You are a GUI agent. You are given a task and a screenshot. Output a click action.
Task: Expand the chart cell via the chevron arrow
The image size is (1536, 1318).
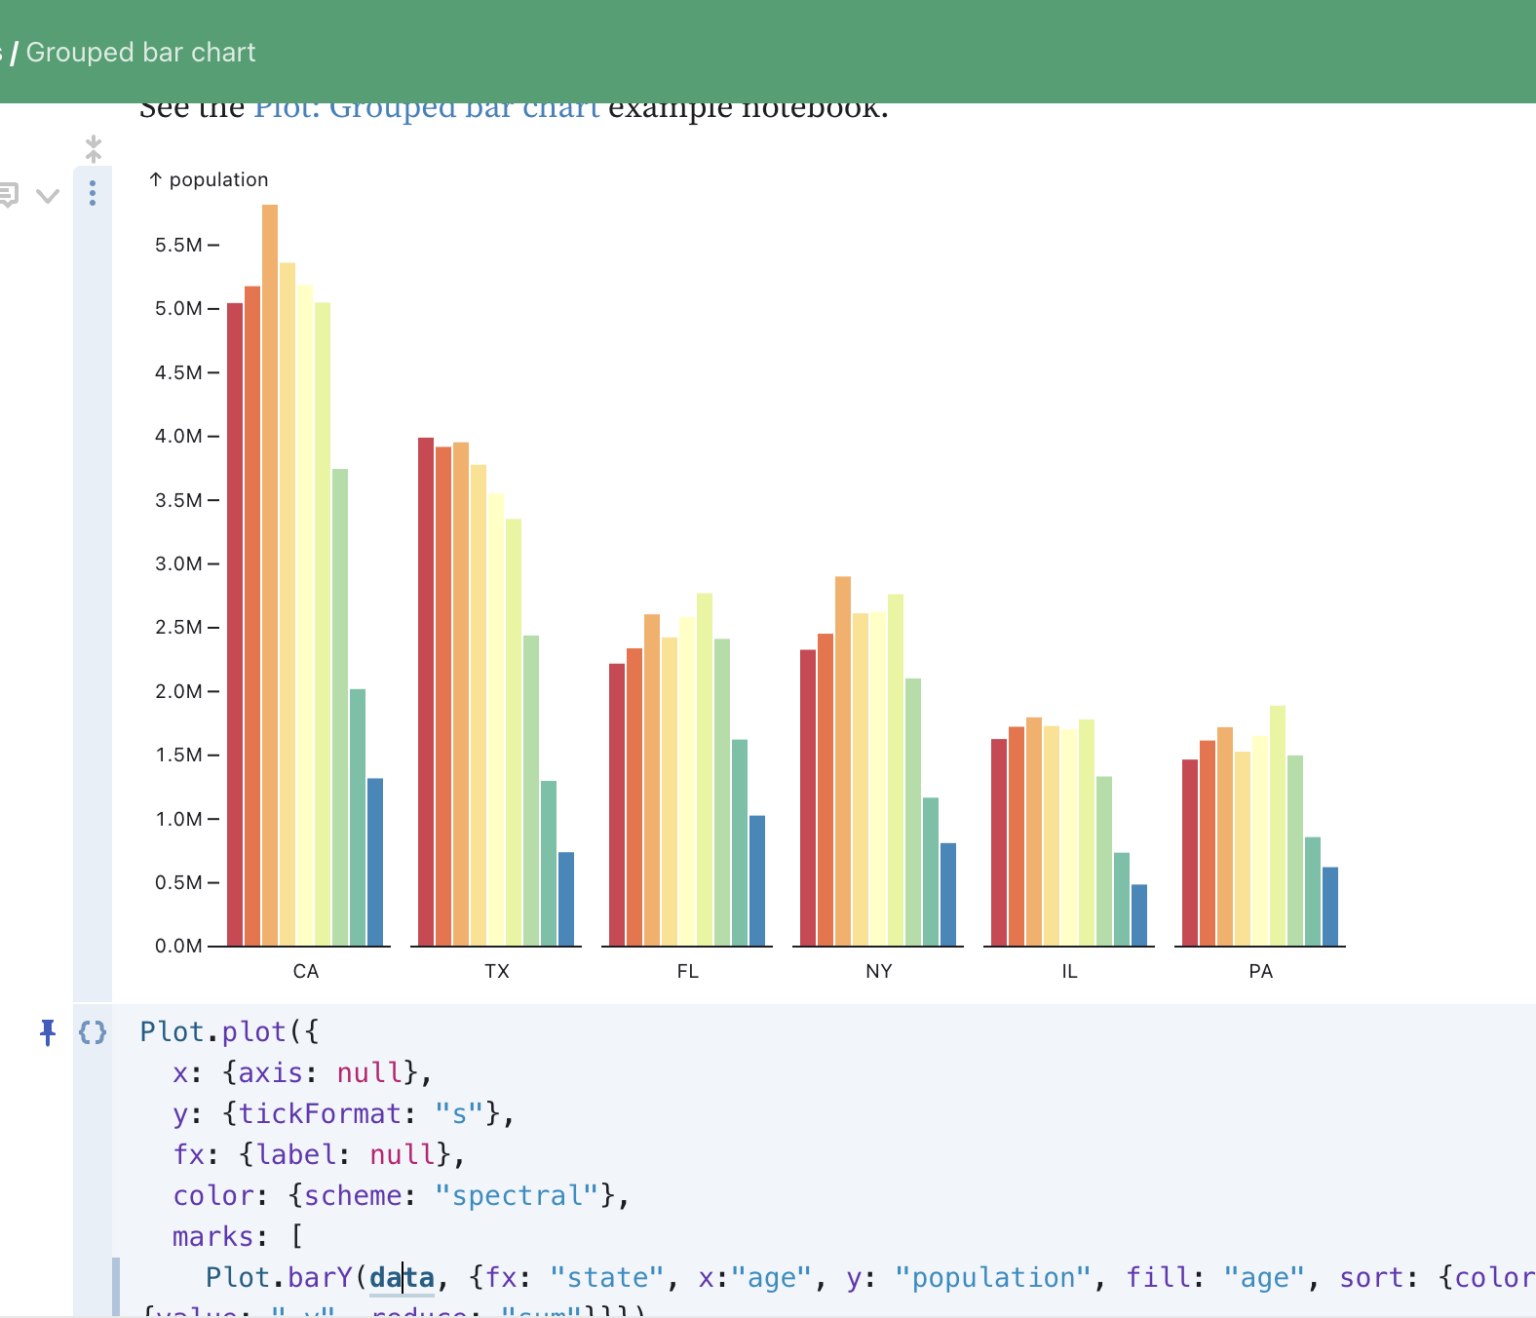(47, 196)
